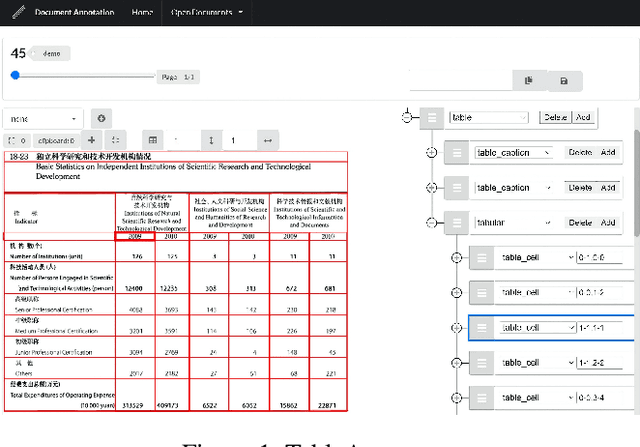The height and width of the screenshot is (447, 640).
Task: Click the save disk icon
Action: pyautogui.click(x=564, y=81)
